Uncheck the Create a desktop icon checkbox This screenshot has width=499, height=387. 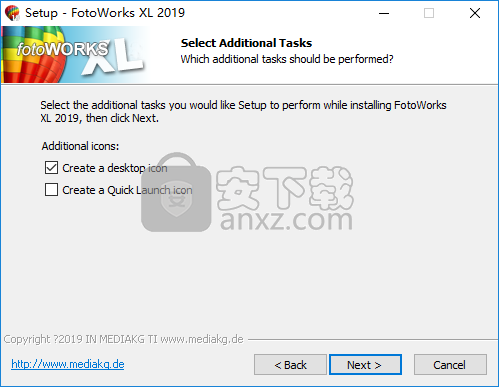coord(51,168)
